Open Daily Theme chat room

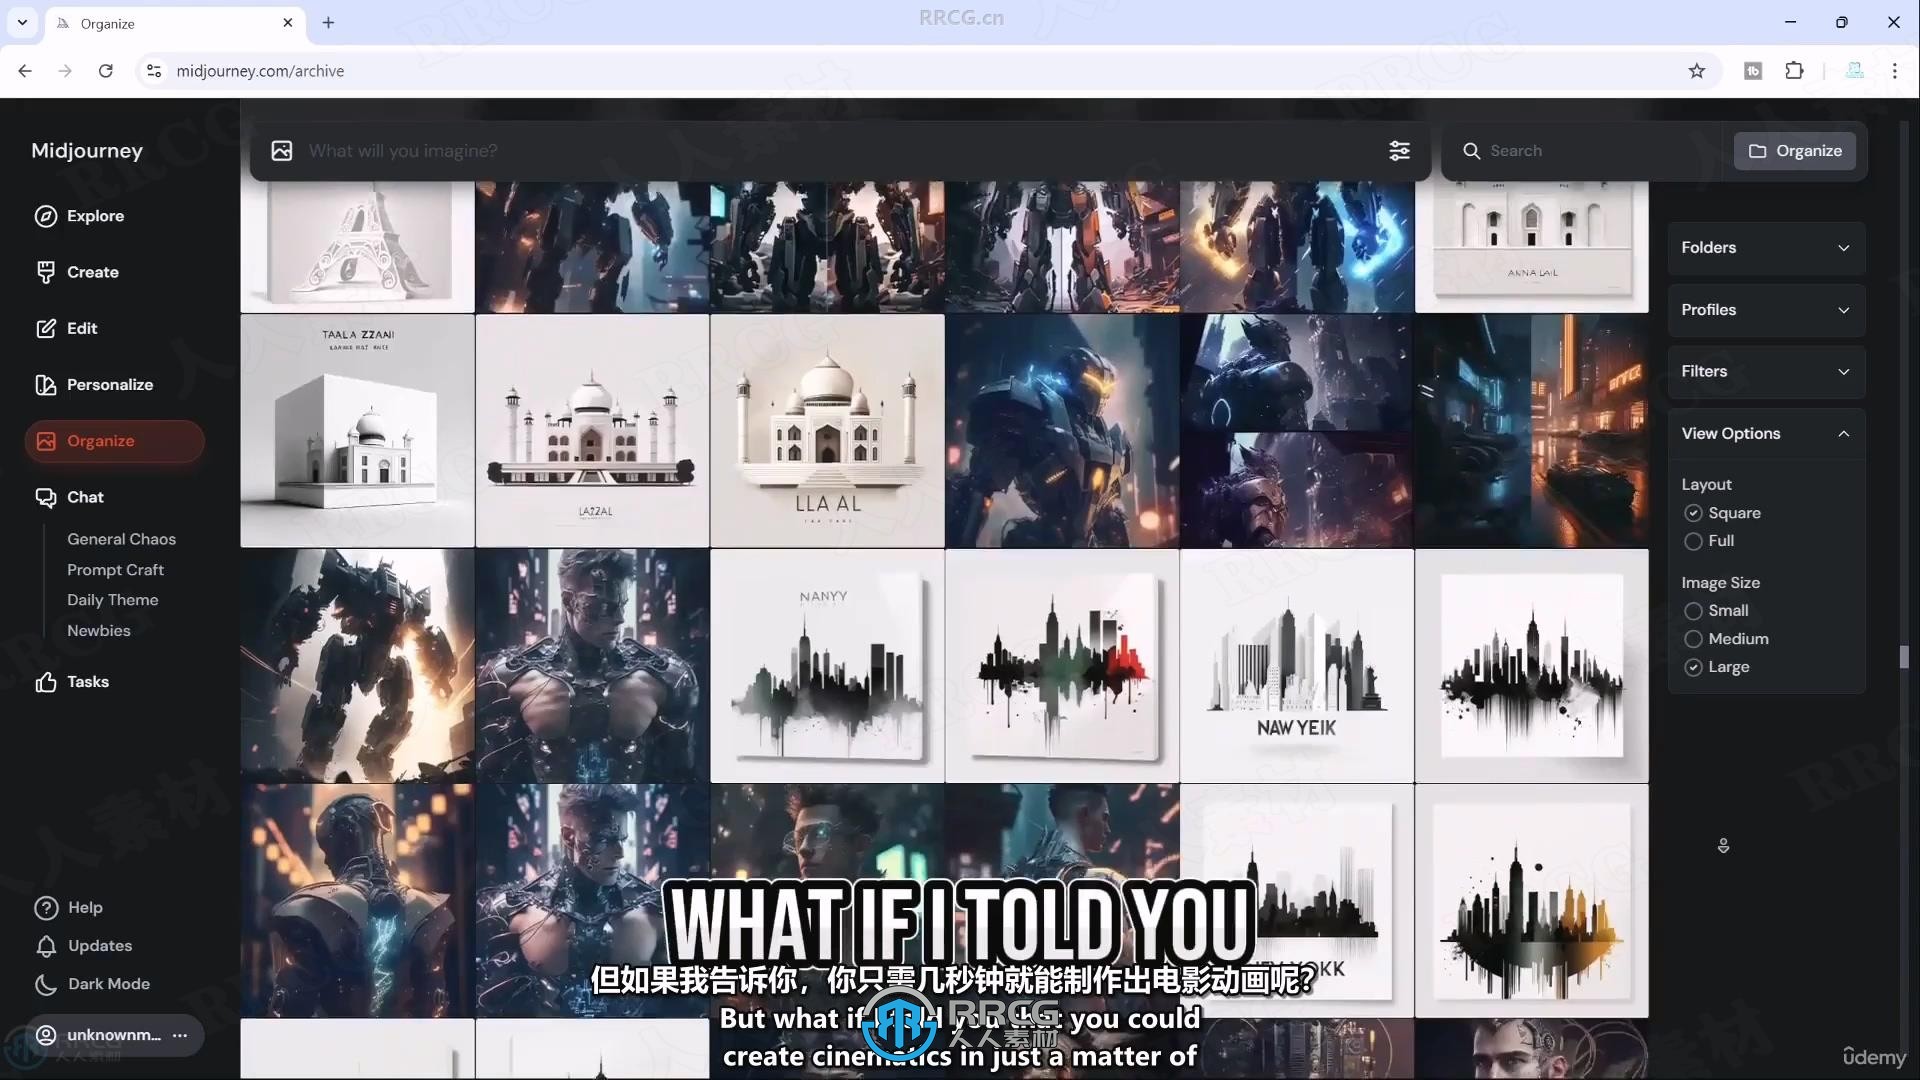112,600
